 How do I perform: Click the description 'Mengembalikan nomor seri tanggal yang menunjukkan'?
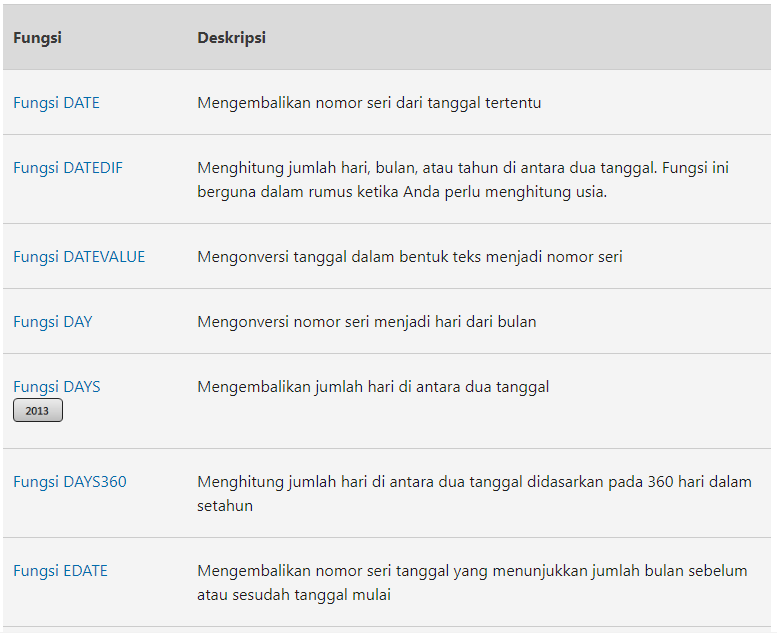pyautogui.click(x=472, y=582)
